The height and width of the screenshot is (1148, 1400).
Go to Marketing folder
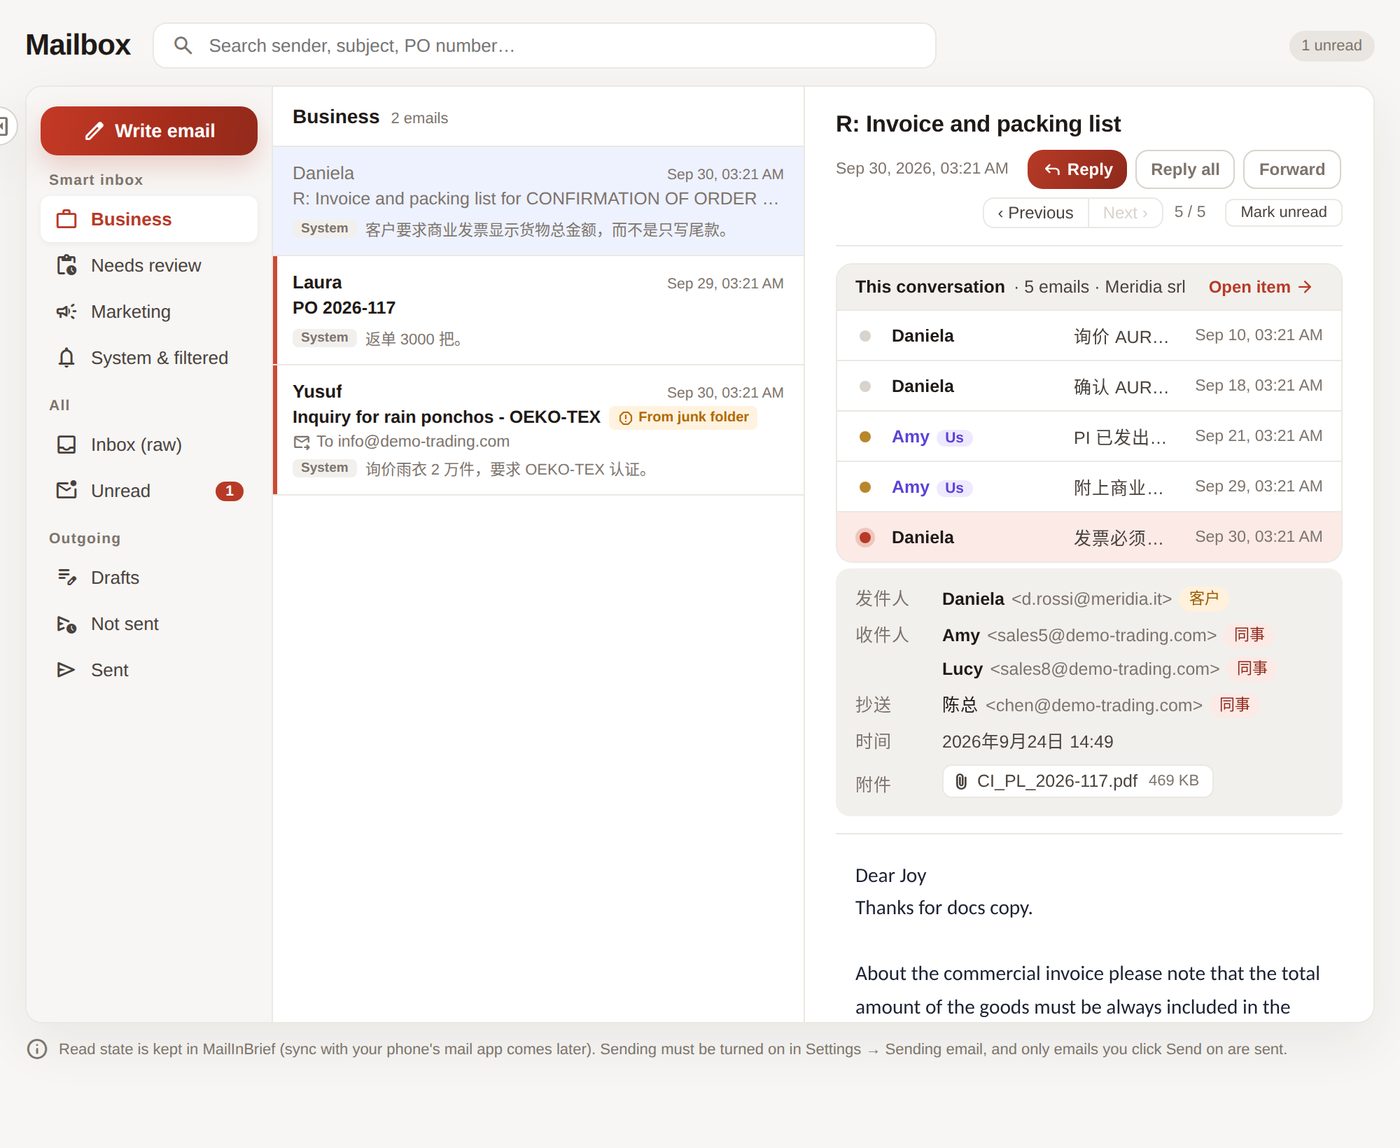[x=149, y=312]
